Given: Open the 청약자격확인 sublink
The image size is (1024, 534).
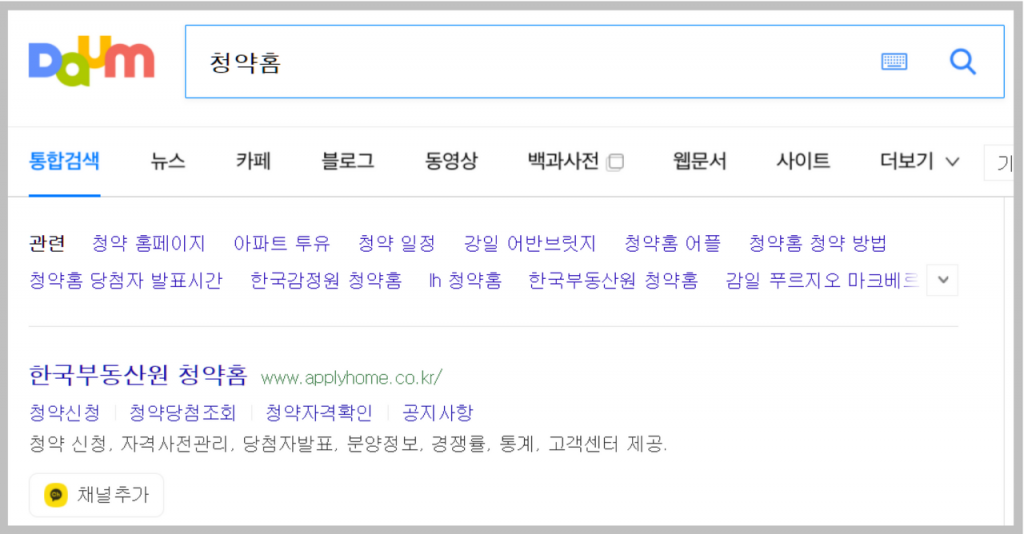Looking at the screenshot, I should point(319,413).
